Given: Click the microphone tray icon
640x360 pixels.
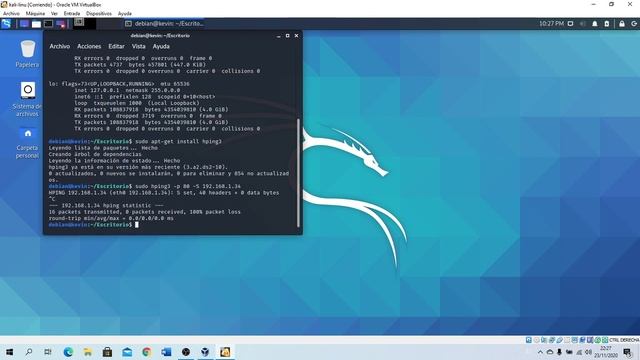Looking at the screenshot, I should pyautogui.click(x=559, y=352).
